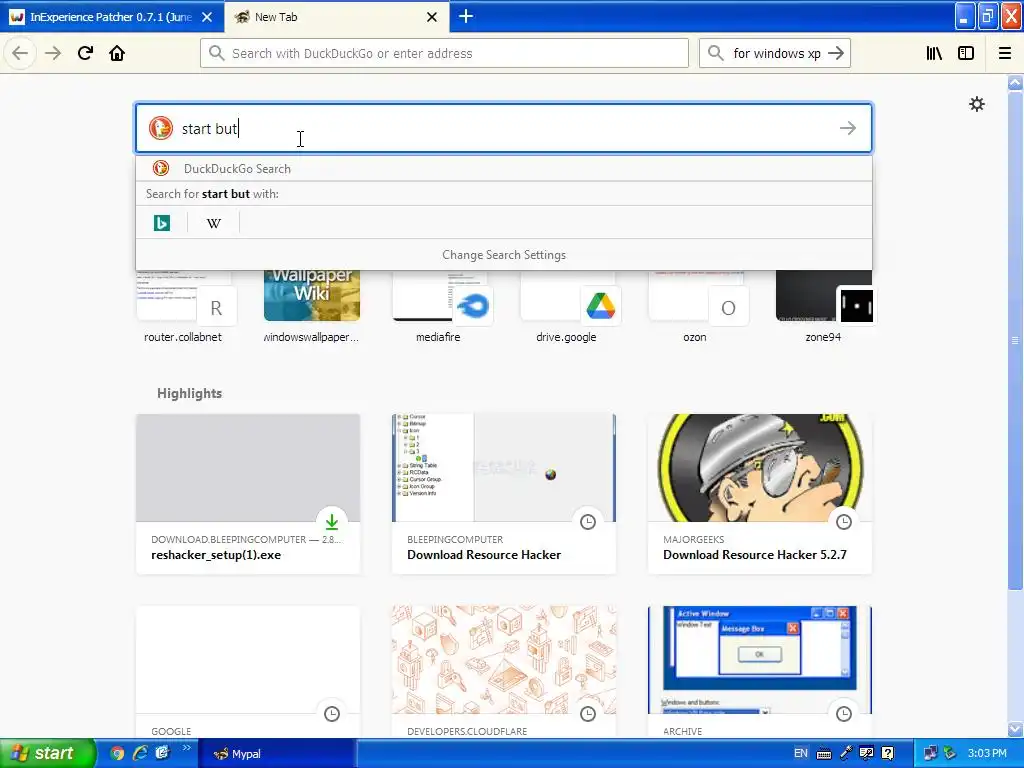Open a new tab with plus button
The height and width of the screenshot is (768, 1024).
coord(466,16)
